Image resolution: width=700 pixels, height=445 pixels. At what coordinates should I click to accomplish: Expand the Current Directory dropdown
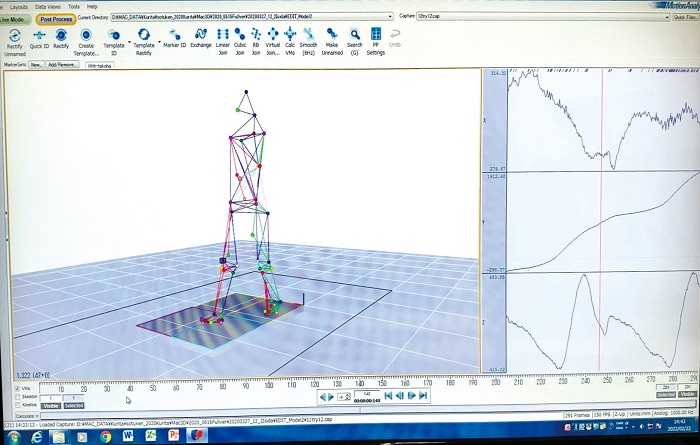(x=389, y=18)
